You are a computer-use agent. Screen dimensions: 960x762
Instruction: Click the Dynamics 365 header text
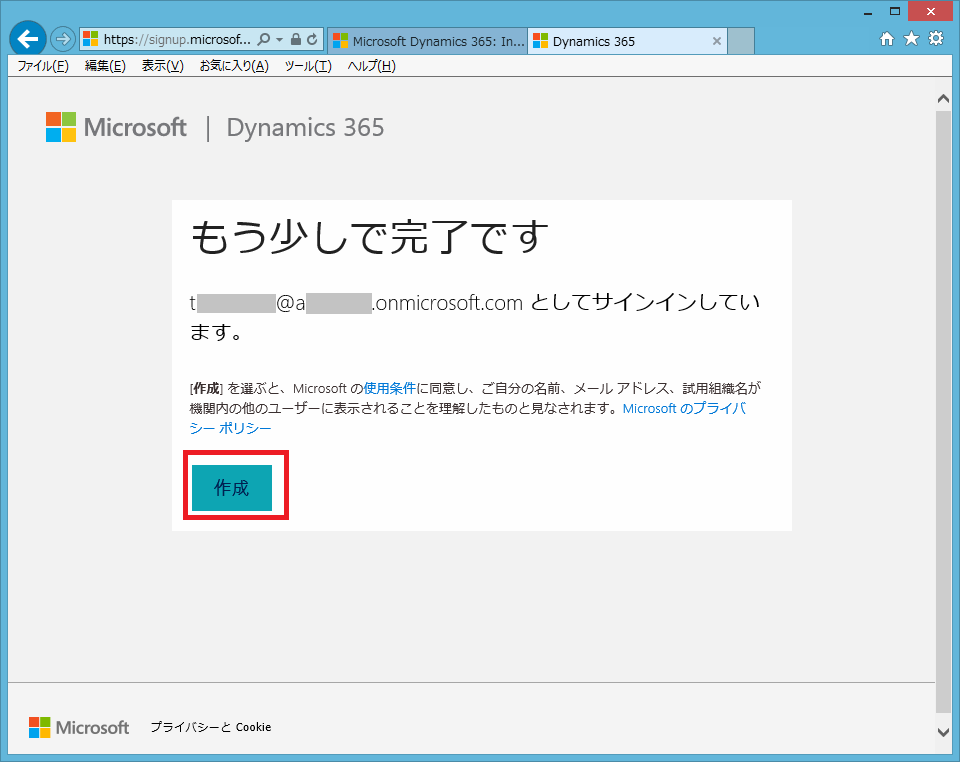tap(306, 127)
